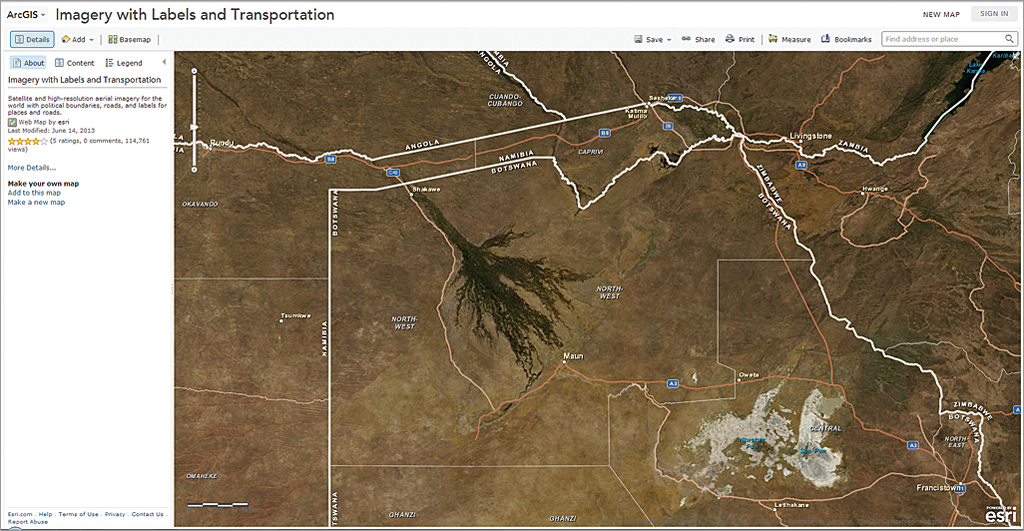Screen dimensions: 1024x531
Task: Click the SIGN IN button
Action: (994, 14)
